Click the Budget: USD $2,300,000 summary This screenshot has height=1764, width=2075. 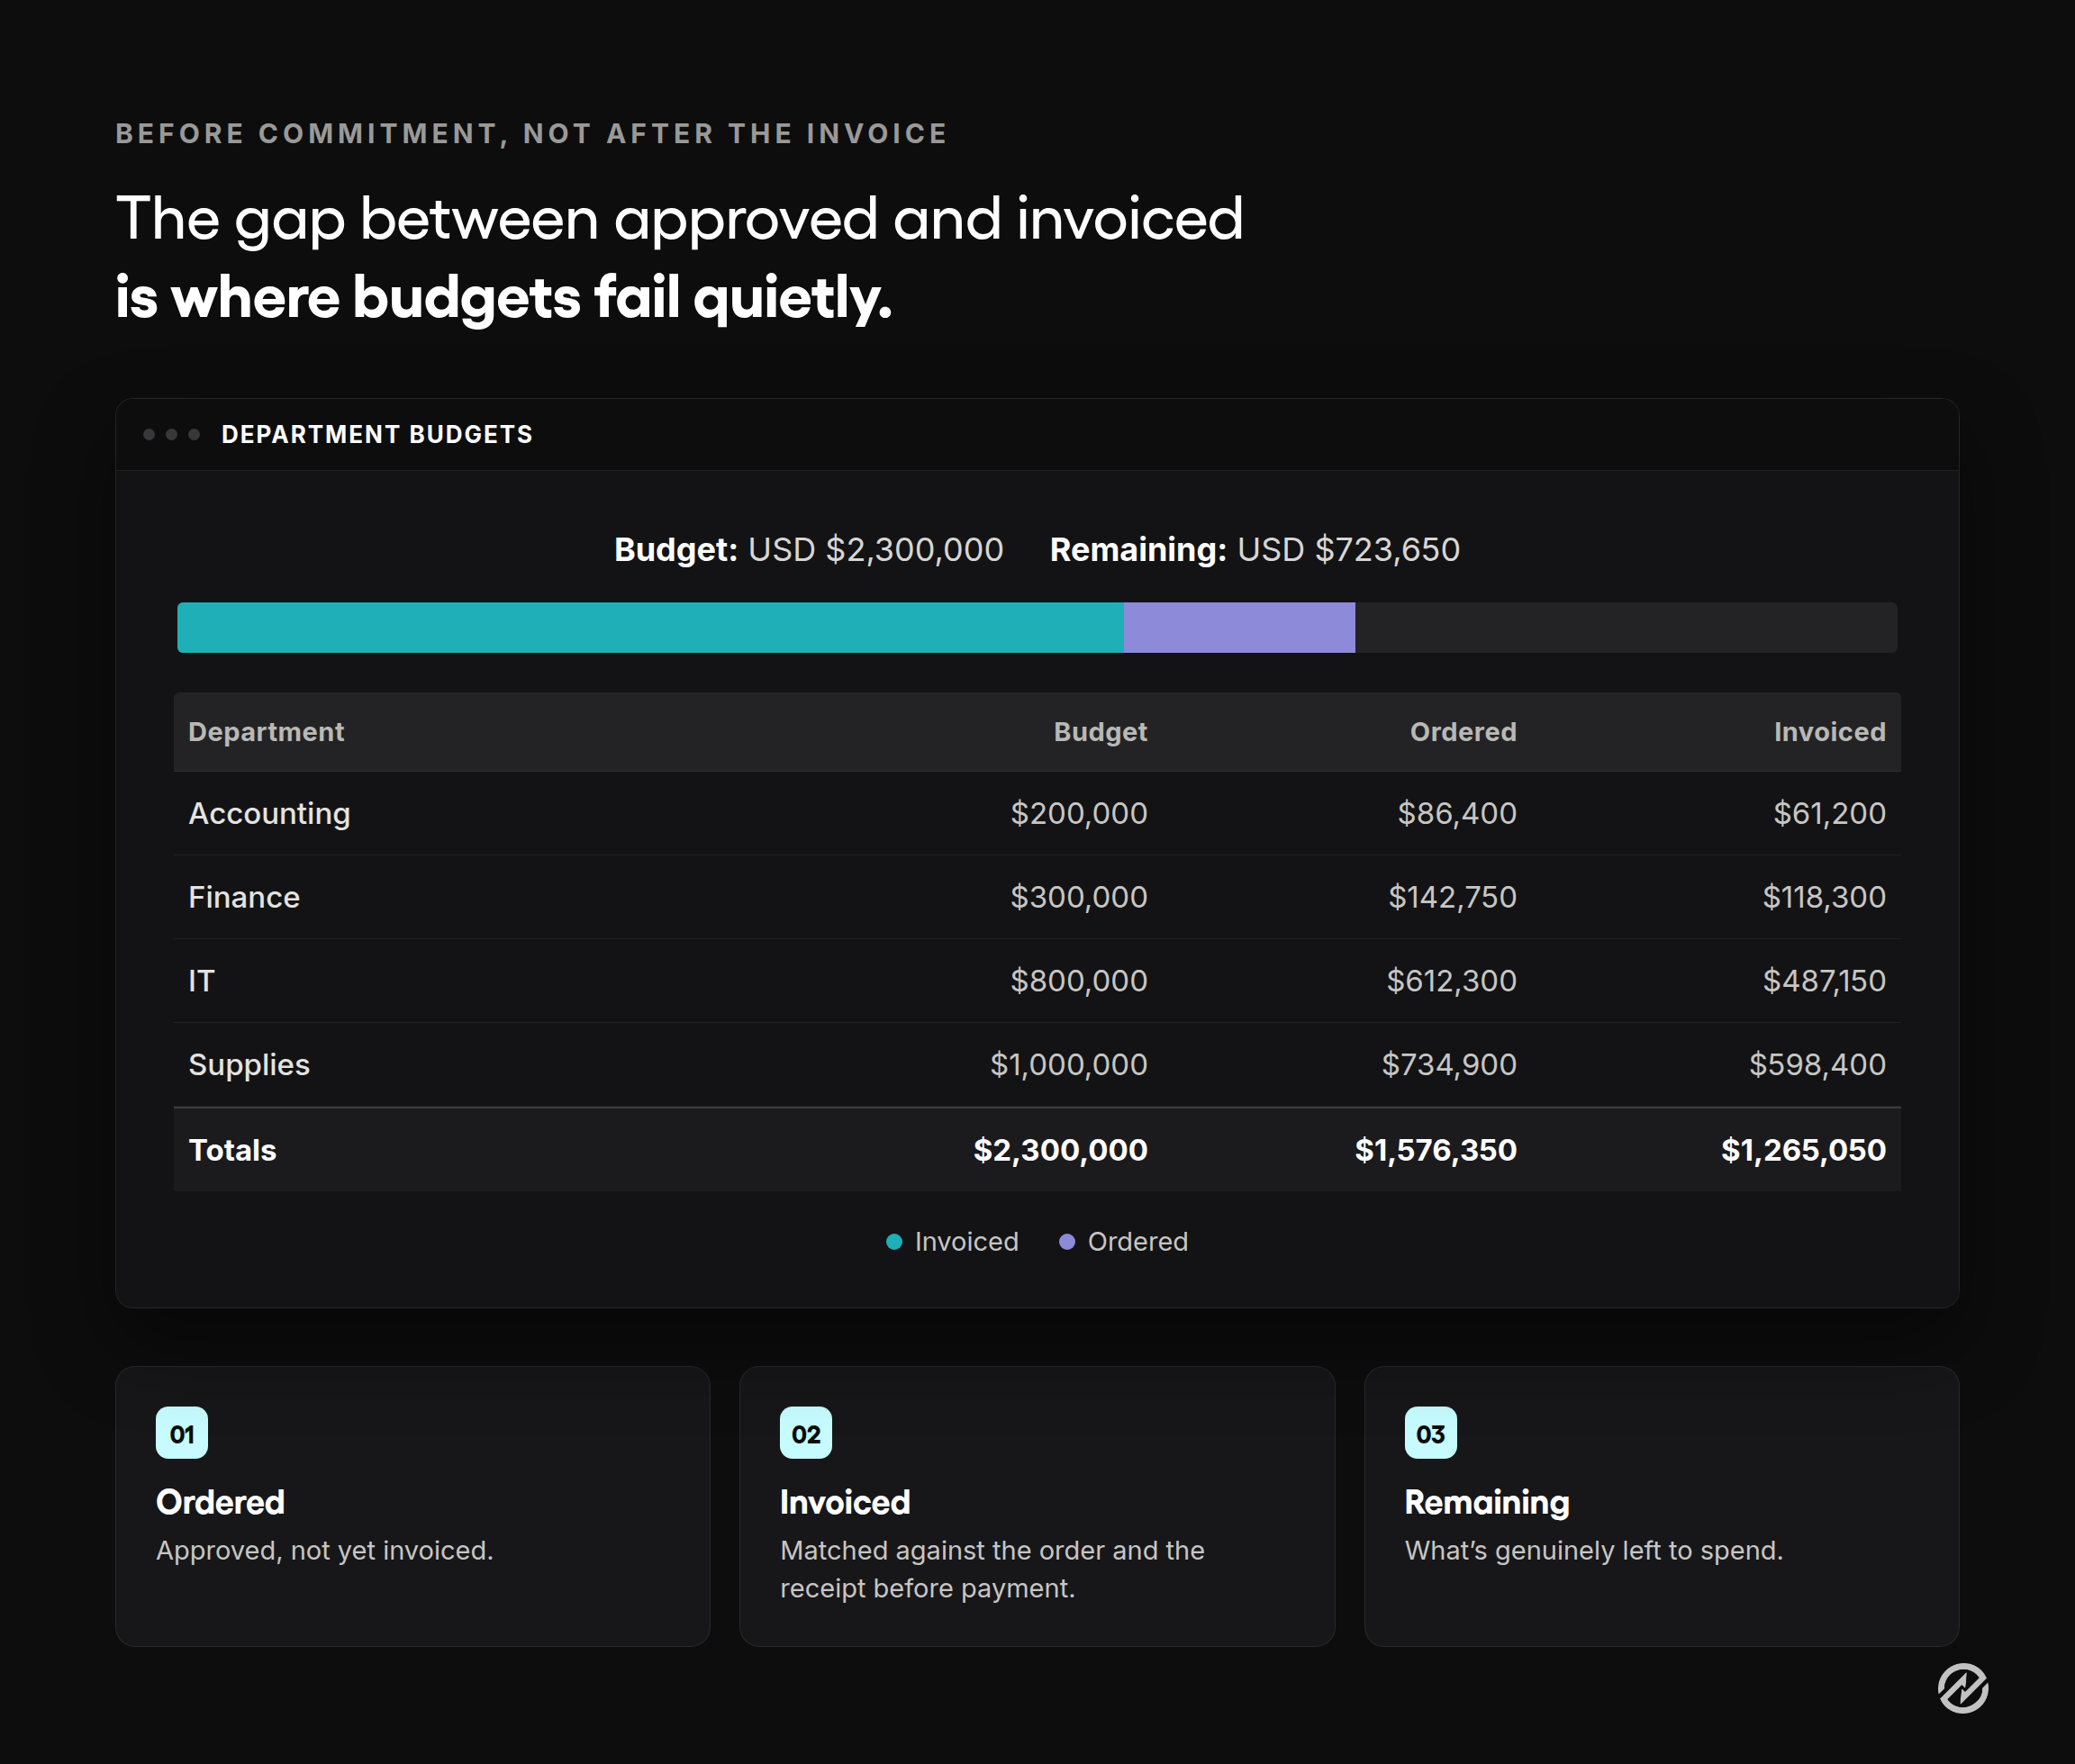pyautogui.click(x=808, y=550)
